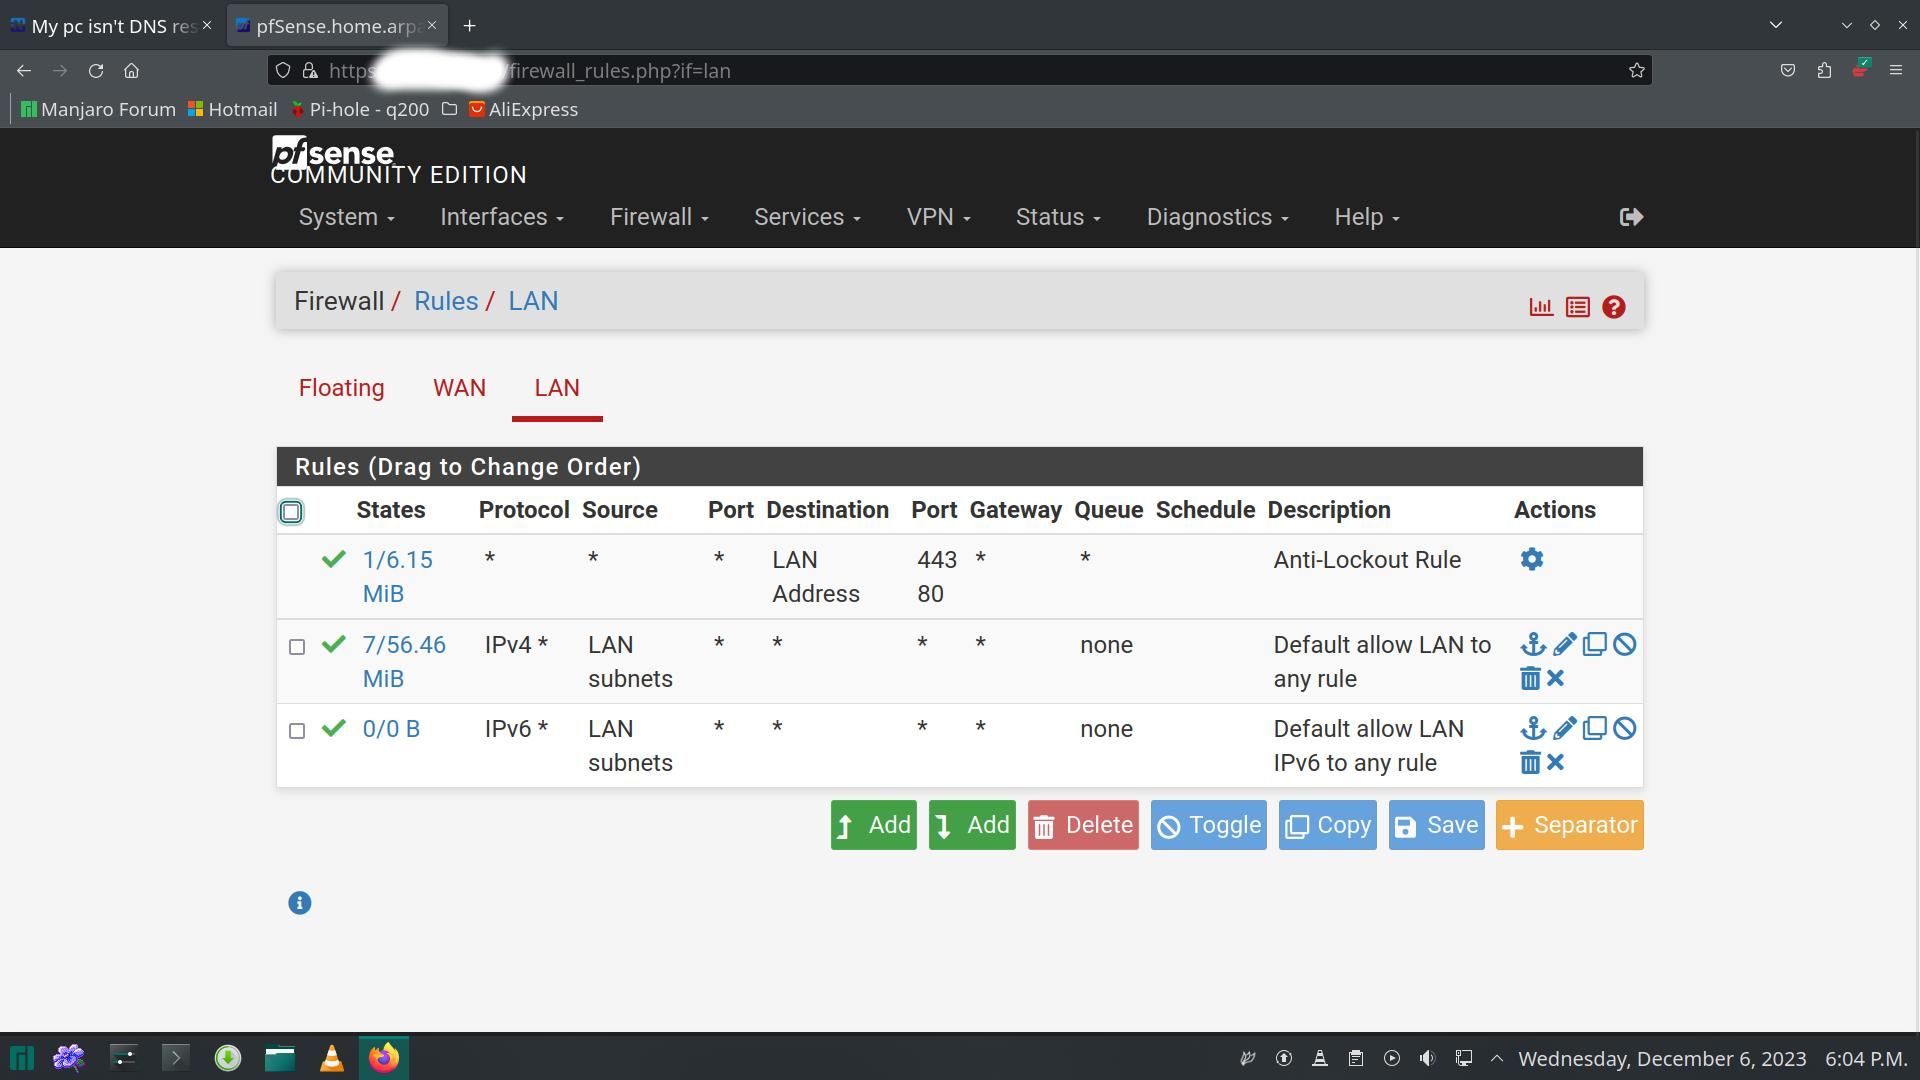Save to Pocket icon in toolbar

click(x=1788, y=71)
